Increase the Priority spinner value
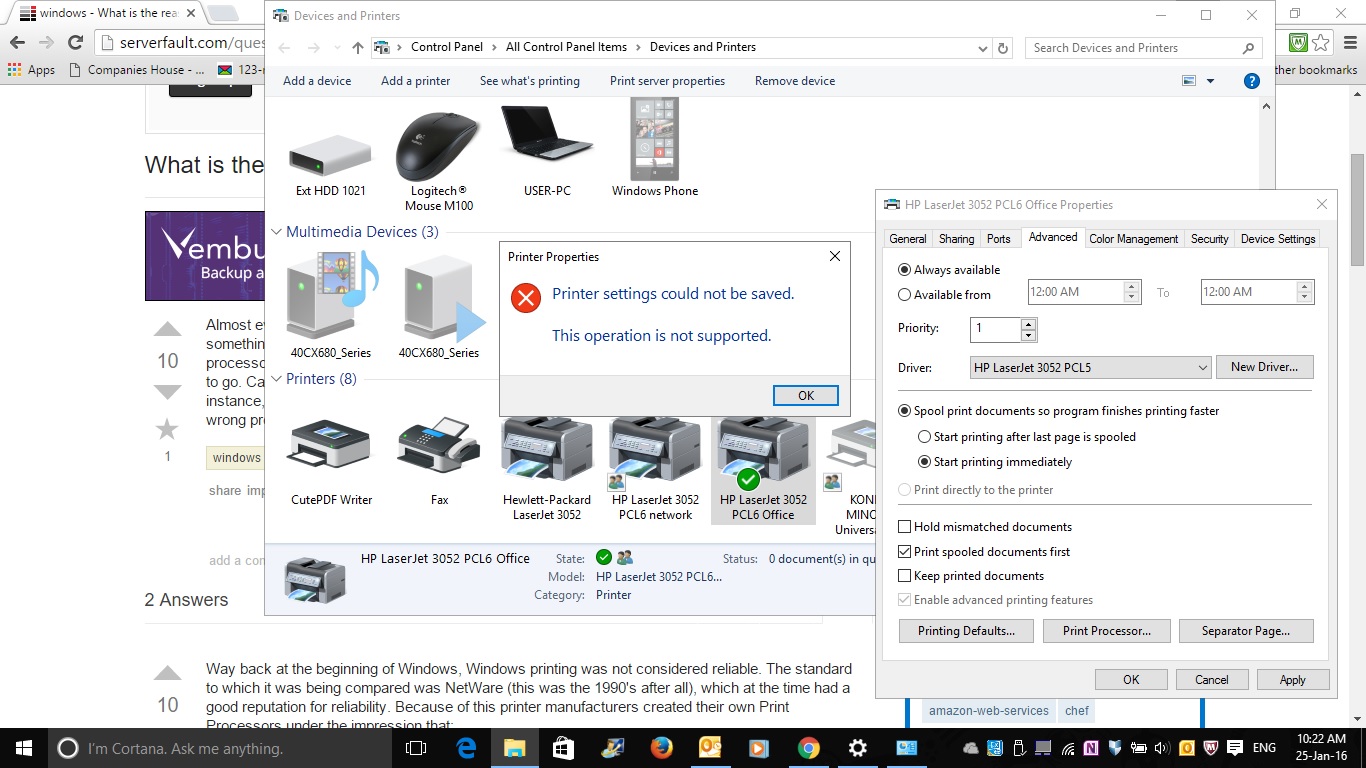 coord(1028,324)
